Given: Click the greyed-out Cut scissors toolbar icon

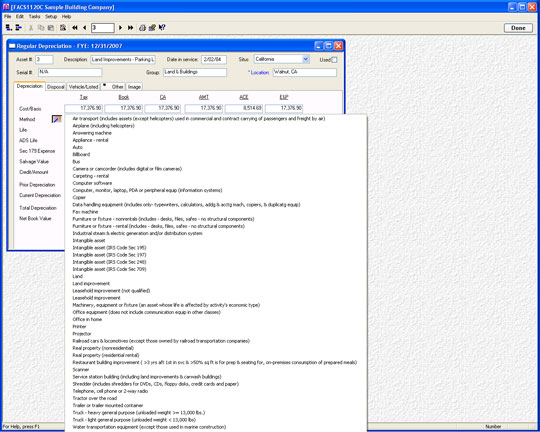Looking at the screenshot, I should point(31,28).
